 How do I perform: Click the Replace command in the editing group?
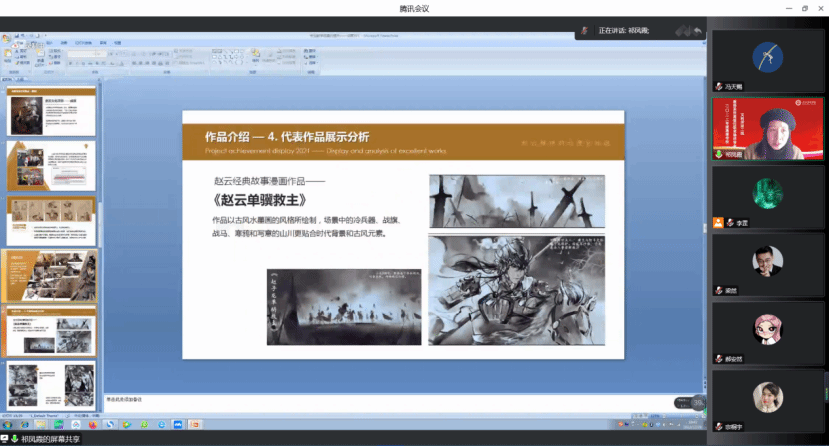(x=310, y=57)
